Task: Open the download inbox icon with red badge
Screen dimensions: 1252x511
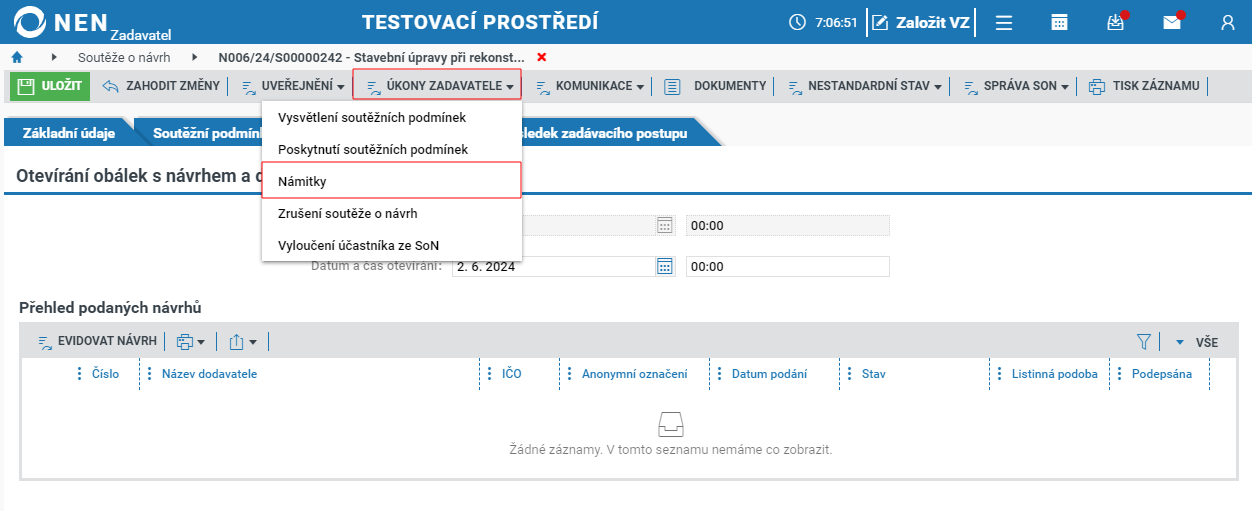Action: click(x=1117, y=22)
